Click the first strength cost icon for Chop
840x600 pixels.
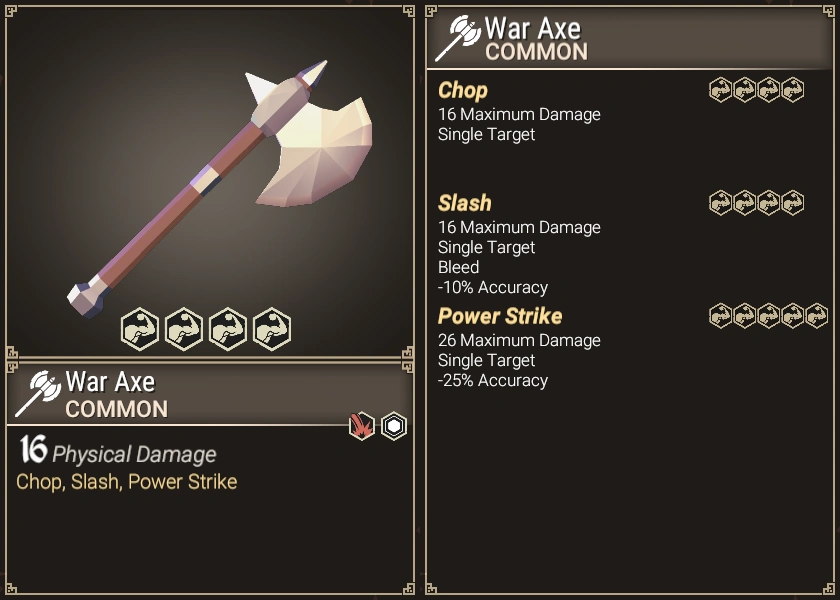[720, 90]
